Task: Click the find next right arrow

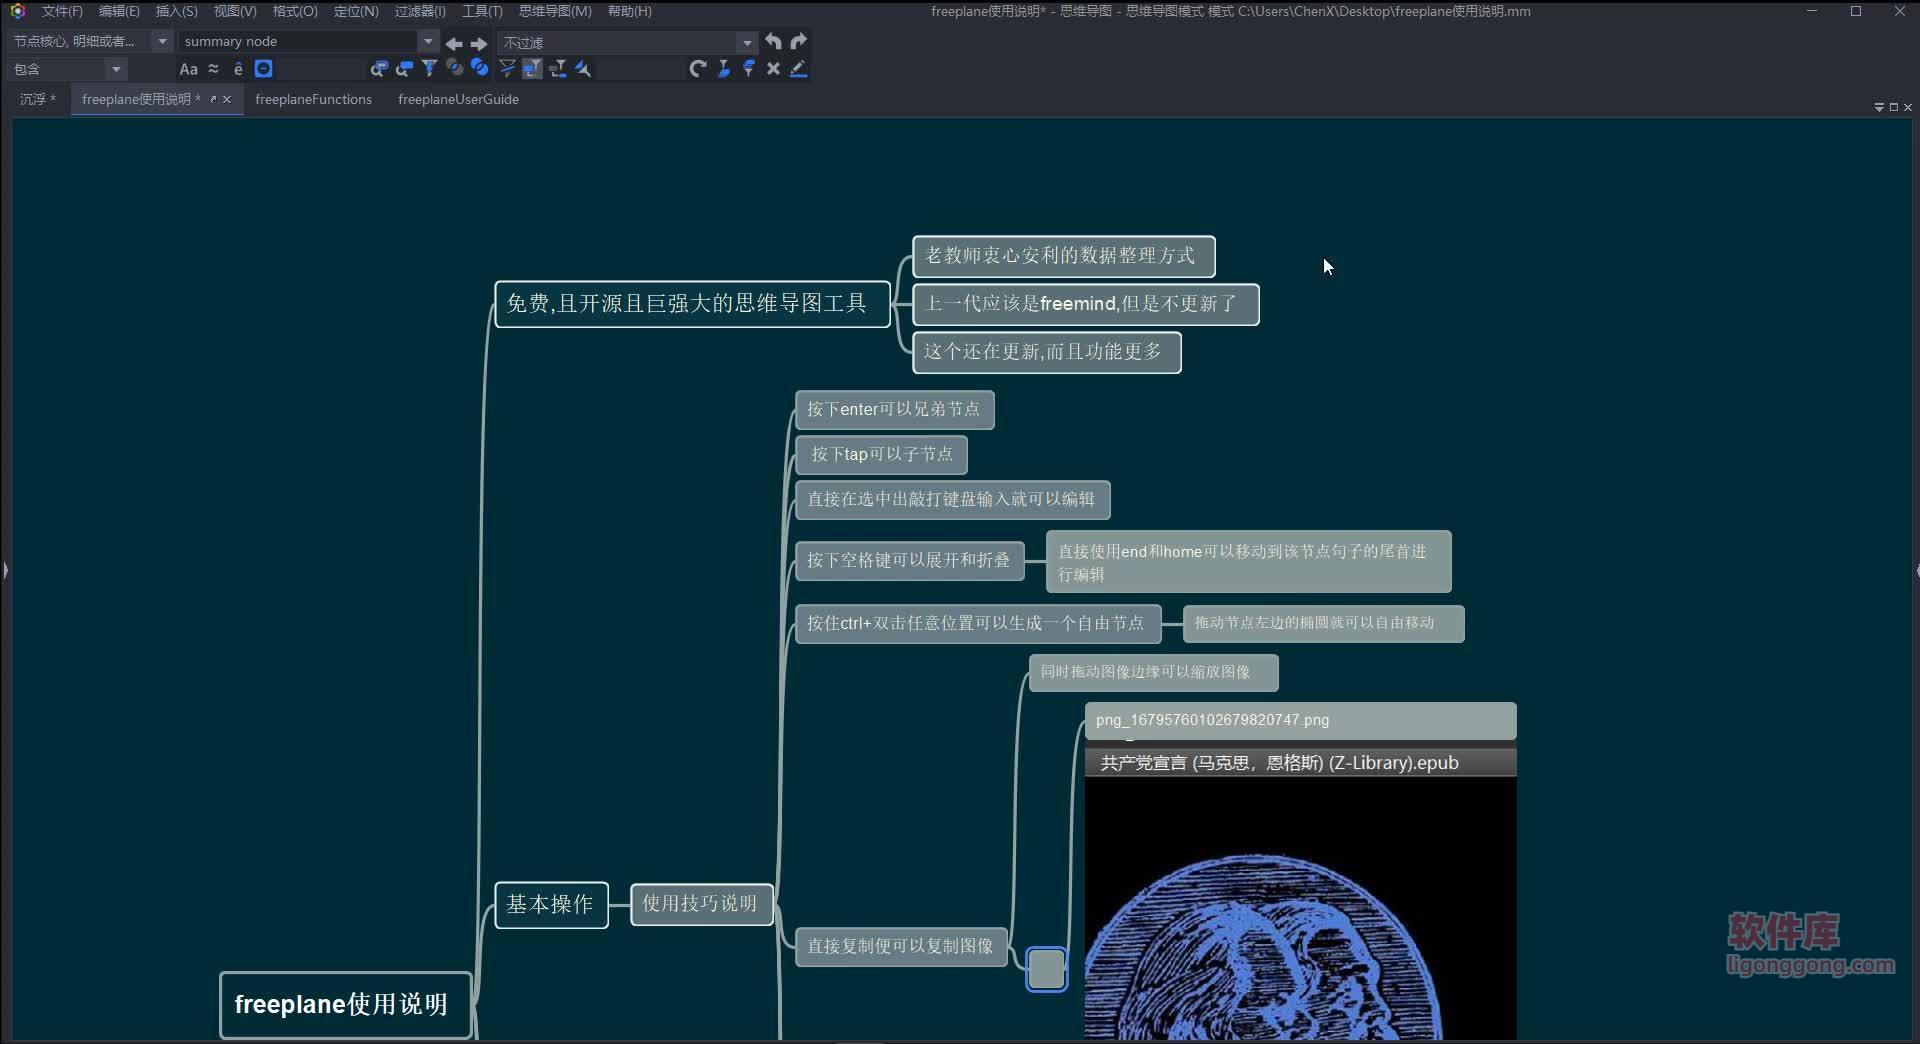Action: point(479,43)
